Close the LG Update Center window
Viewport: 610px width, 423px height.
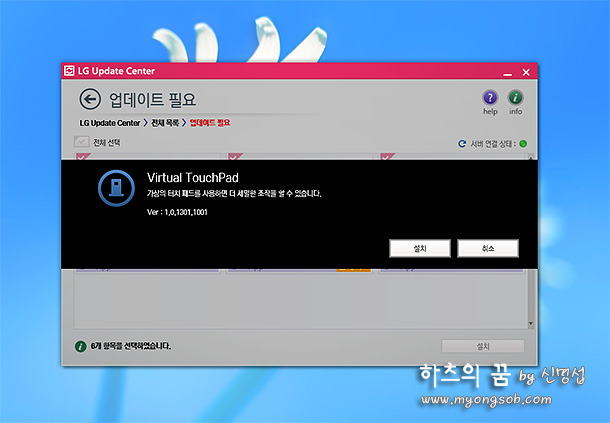526,72
